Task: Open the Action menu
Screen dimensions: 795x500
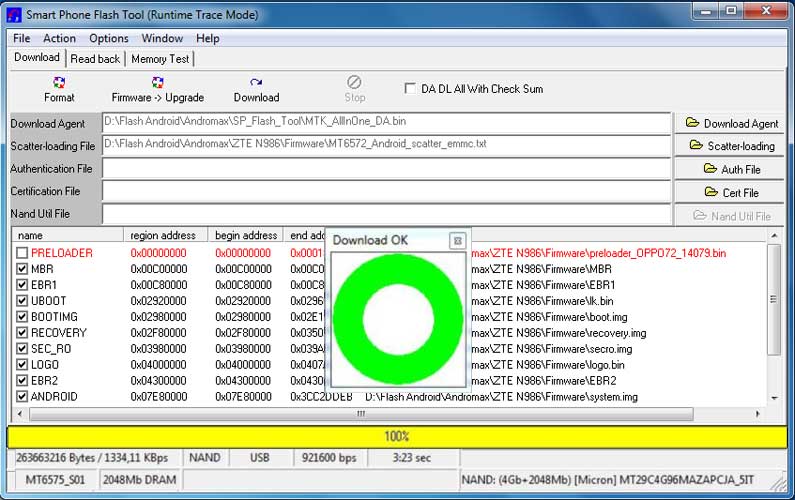Action: click(x=59, y=39)
